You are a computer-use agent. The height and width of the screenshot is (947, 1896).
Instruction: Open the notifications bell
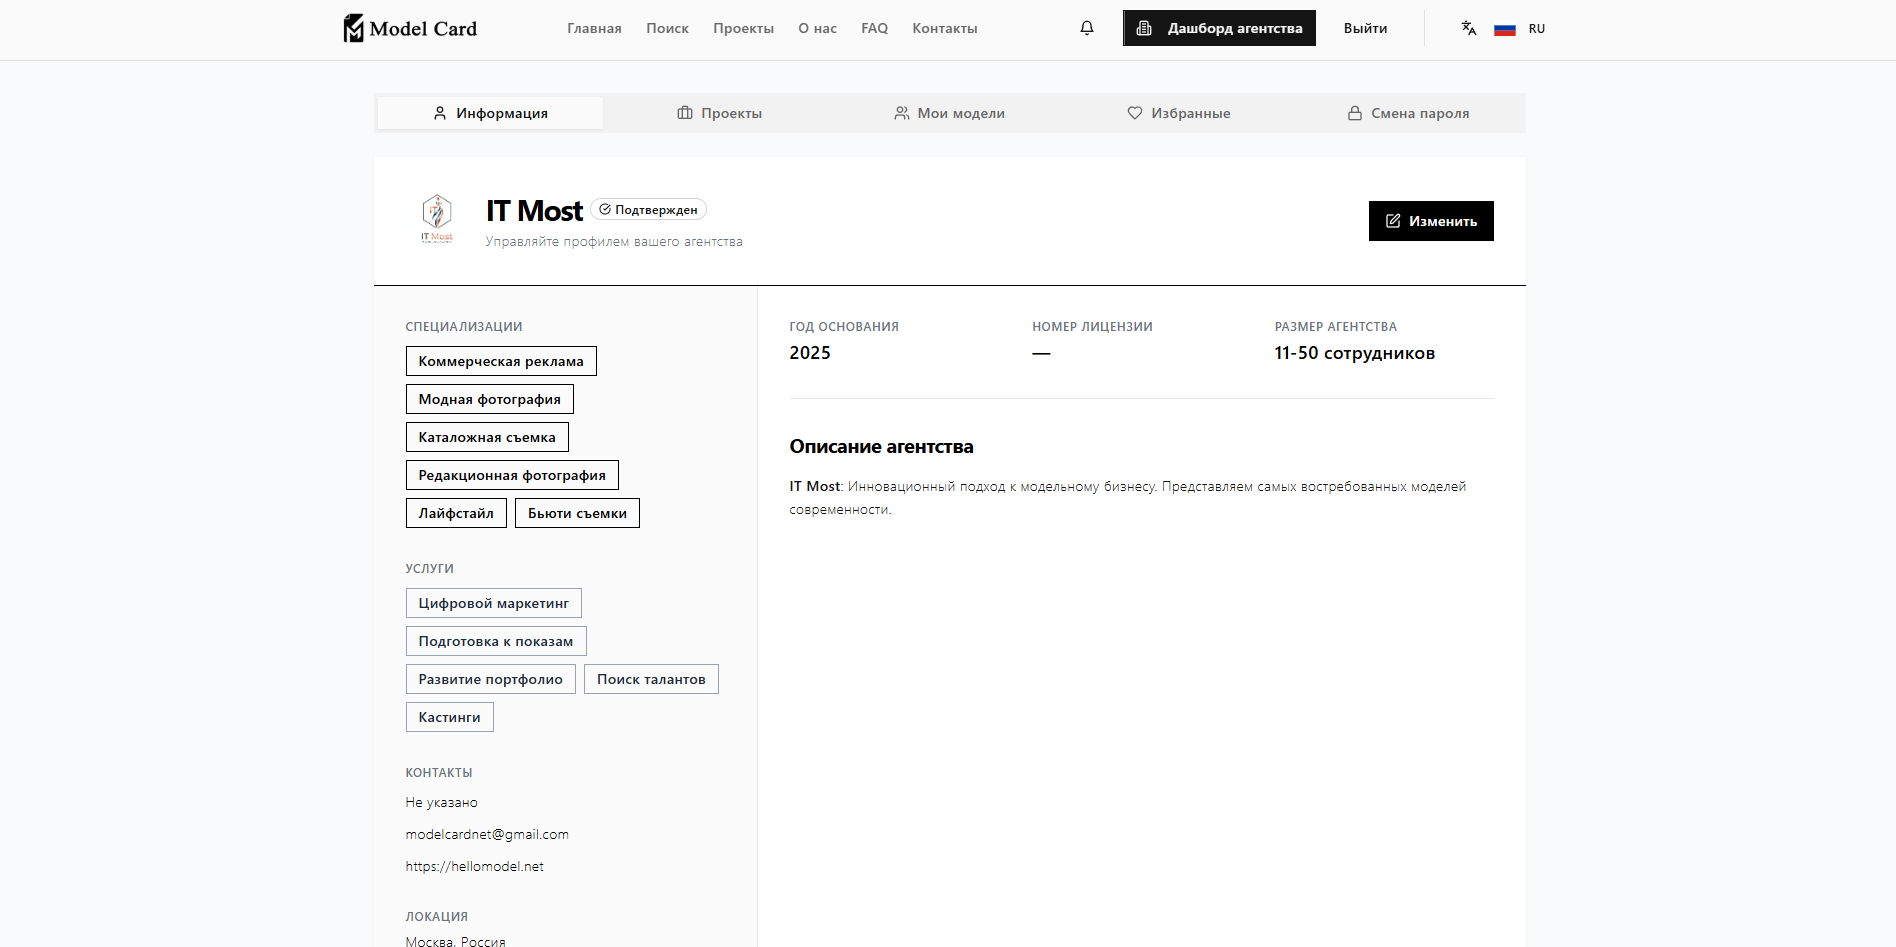(x=1087, y=28)
